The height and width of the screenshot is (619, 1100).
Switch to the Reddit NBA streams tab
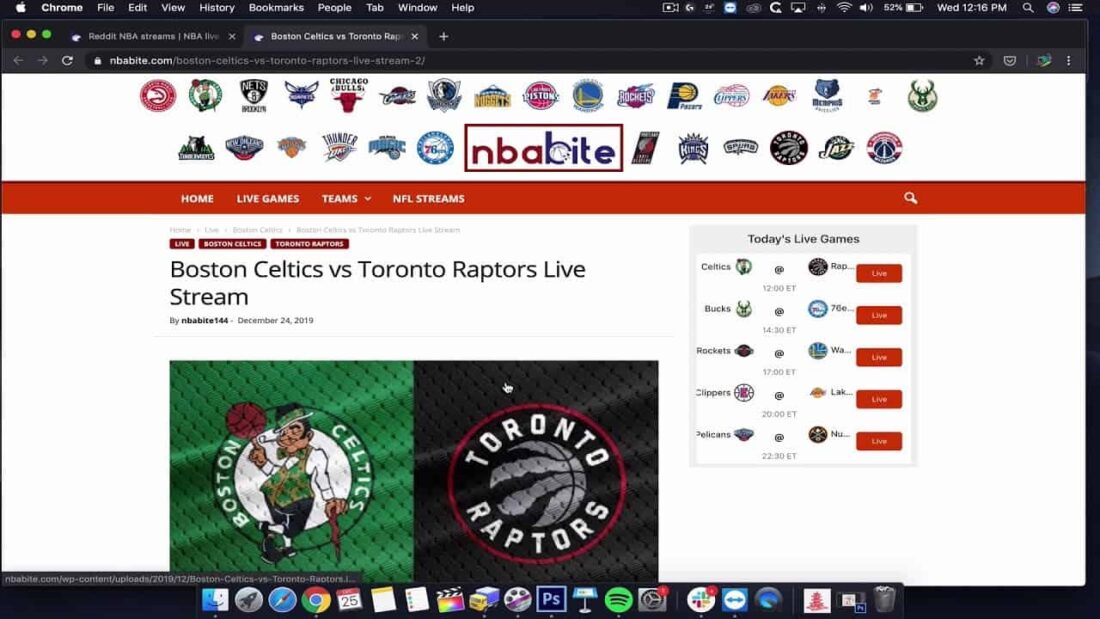[154, 36]
